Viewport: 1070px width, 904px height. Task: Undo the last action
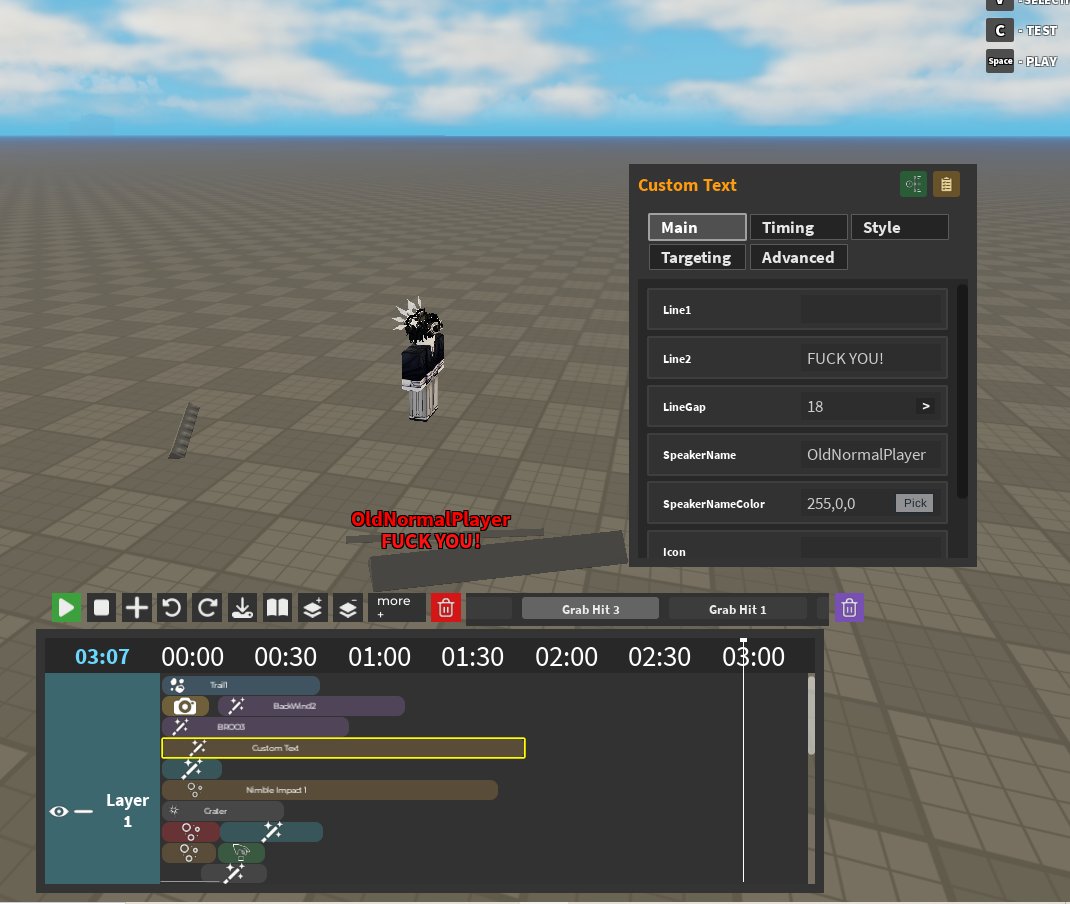point(172,607)
